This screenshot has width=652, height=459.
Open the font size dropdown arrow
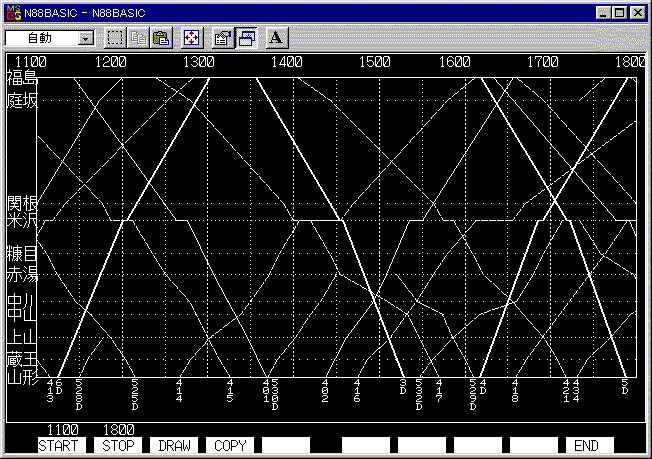click(85, 38)
